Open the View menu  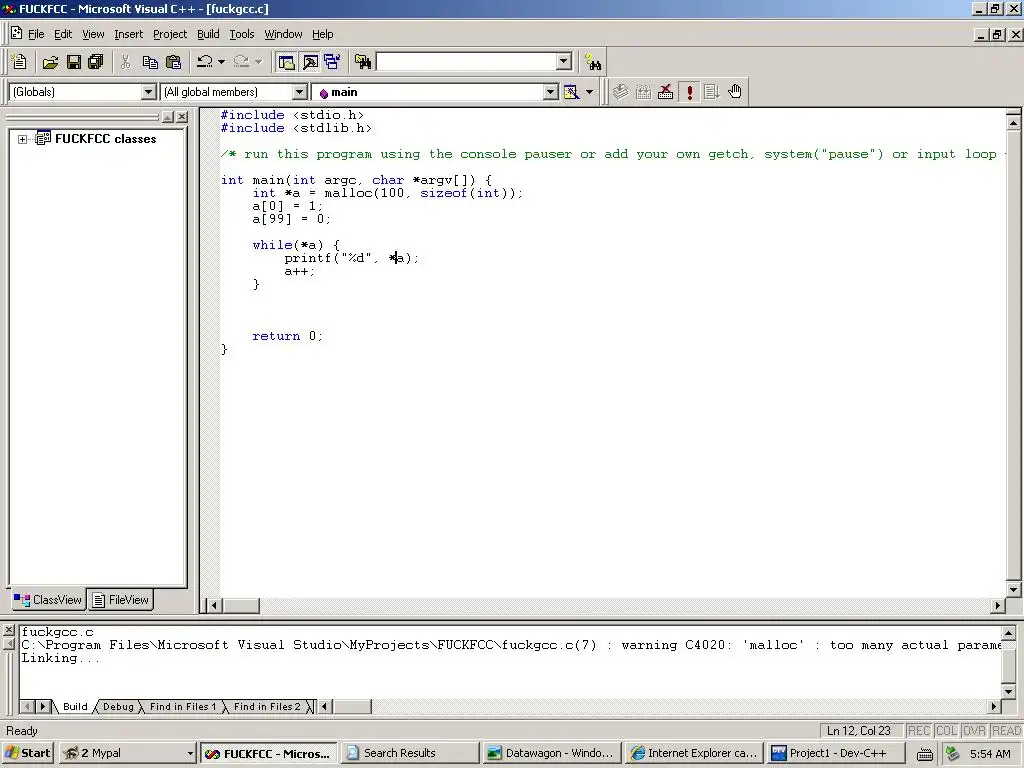(93, 34)
